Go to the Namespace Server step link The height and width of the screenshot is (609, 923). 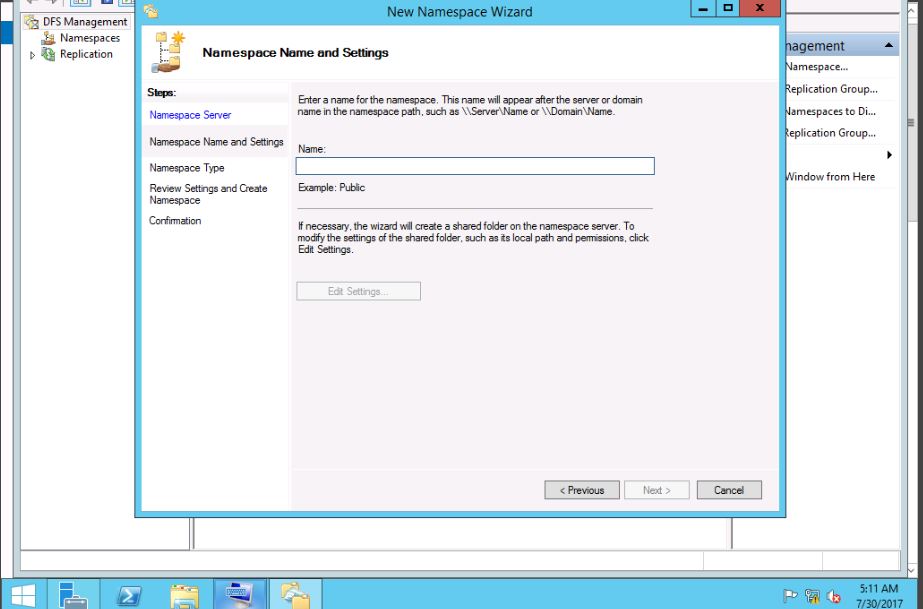(x=190, y=115)
